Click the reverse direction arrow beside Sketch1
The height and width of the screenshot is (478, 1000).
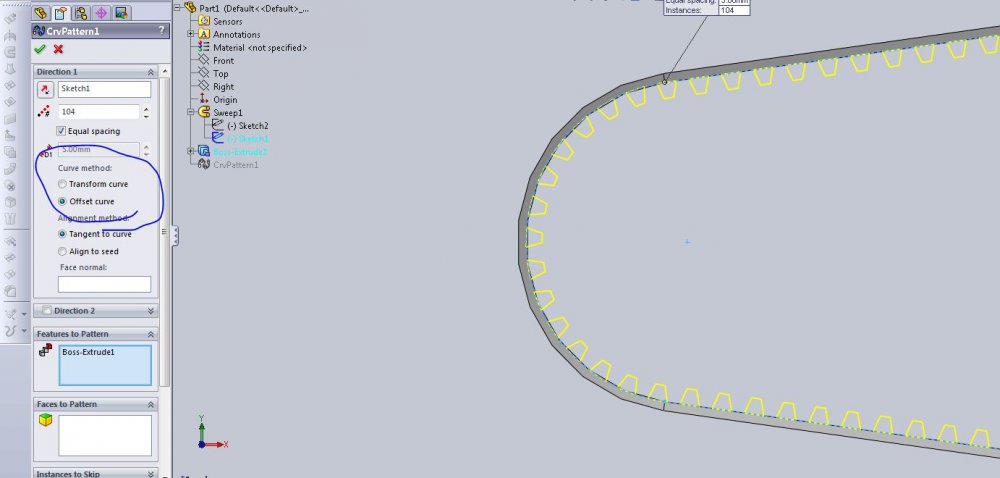click(x=44, y=89)
